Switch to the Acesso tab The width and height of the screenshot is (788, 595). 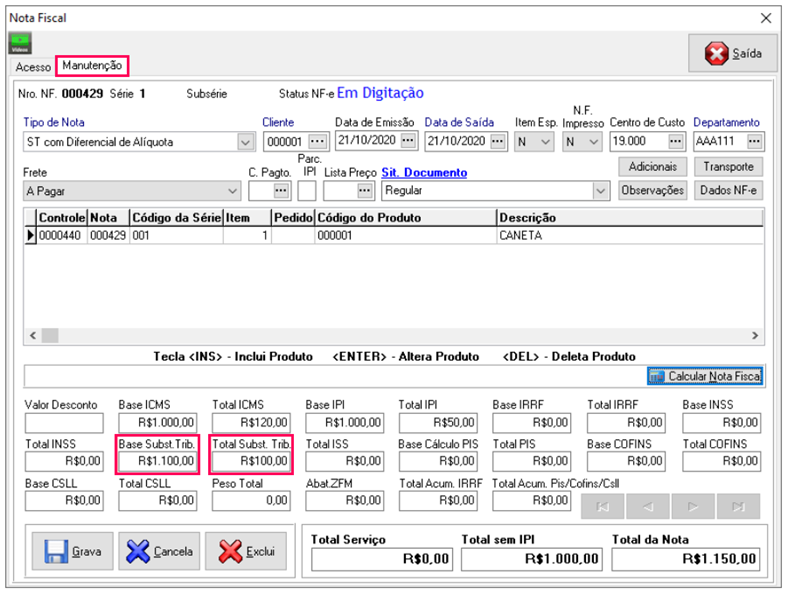[x=33, y=67]
